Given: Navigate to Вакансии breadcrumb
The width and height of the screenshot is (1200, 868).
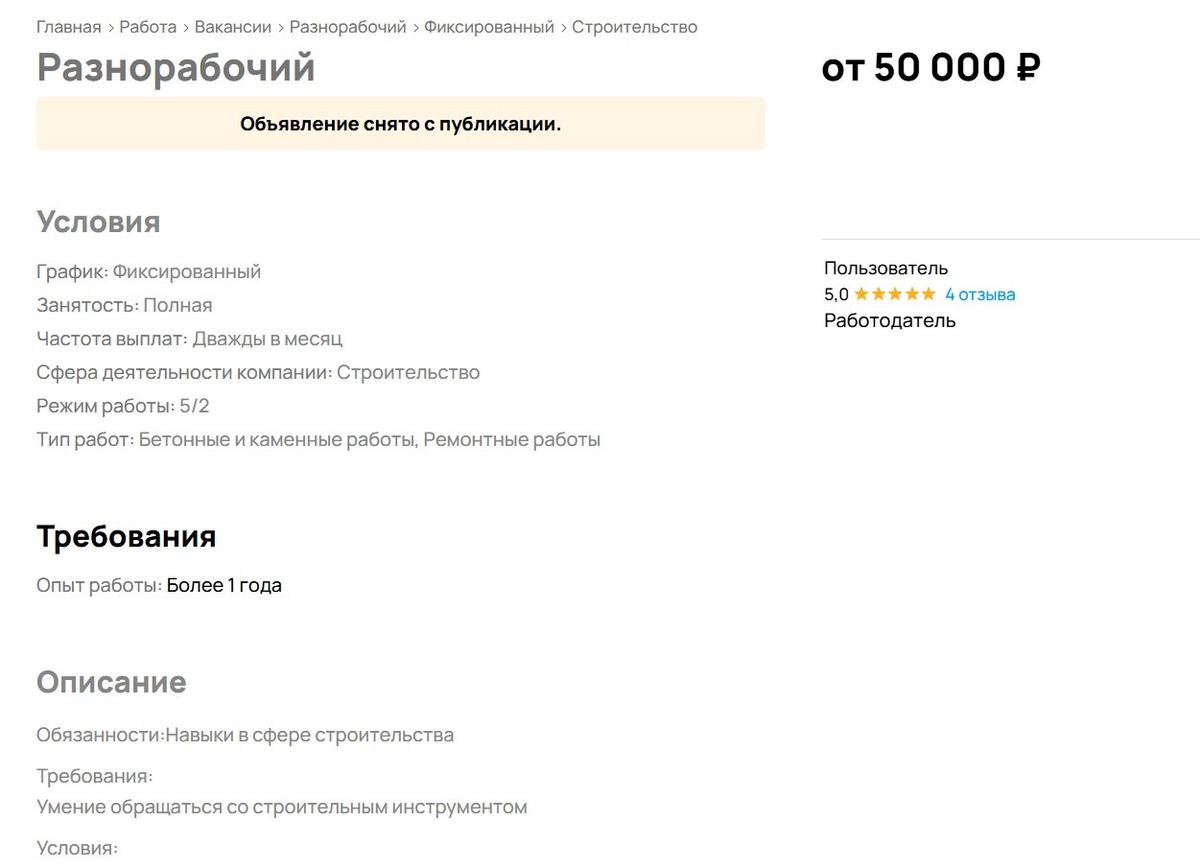Looking at the screenshot, I should click(x=233, y=27).
